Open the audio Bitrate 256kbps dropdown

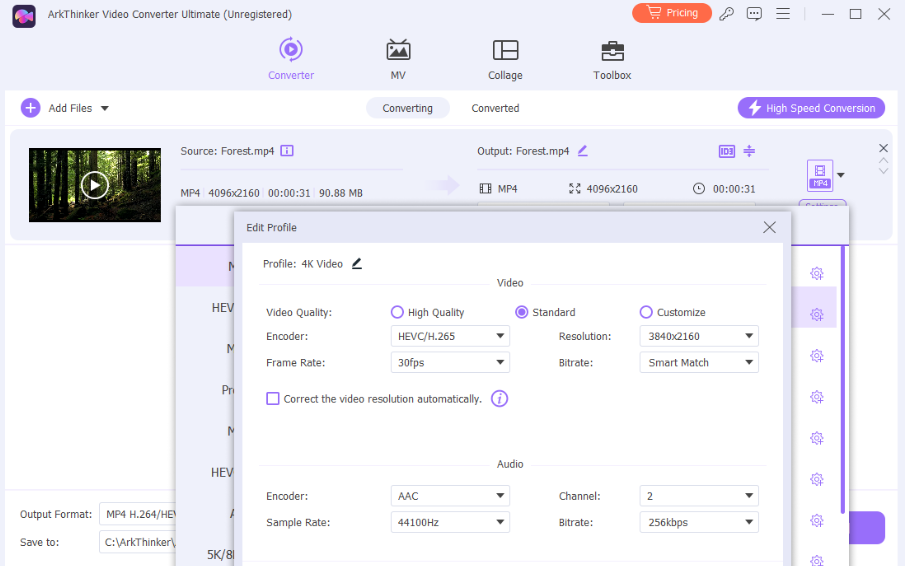point(699,522)
